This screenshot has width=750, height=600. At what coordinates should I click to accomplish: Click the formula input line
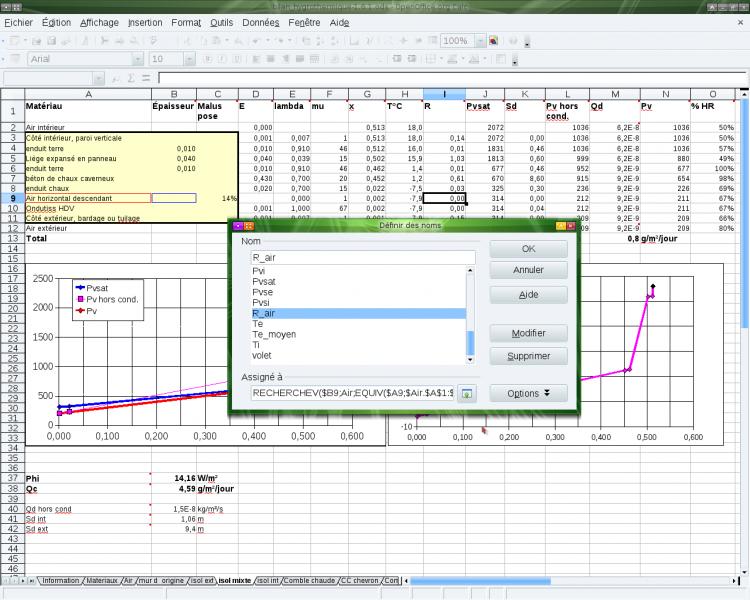pyautogui.click(x=452, y=78)
